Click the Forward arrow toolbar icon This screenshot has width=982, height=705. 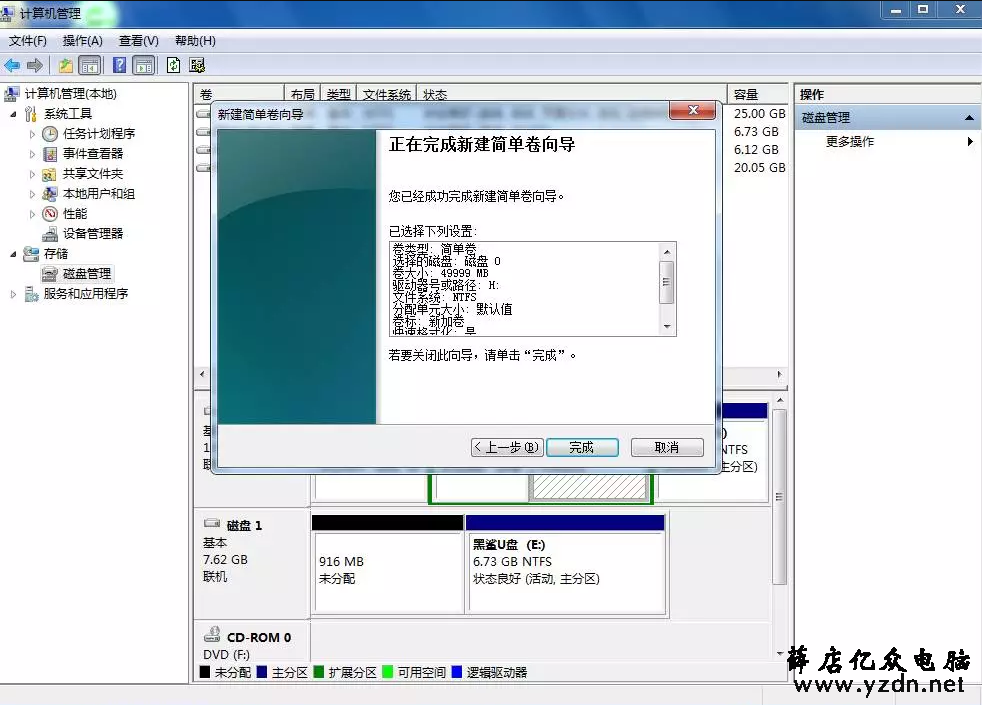pyautogui.click(x=35, y=65)
